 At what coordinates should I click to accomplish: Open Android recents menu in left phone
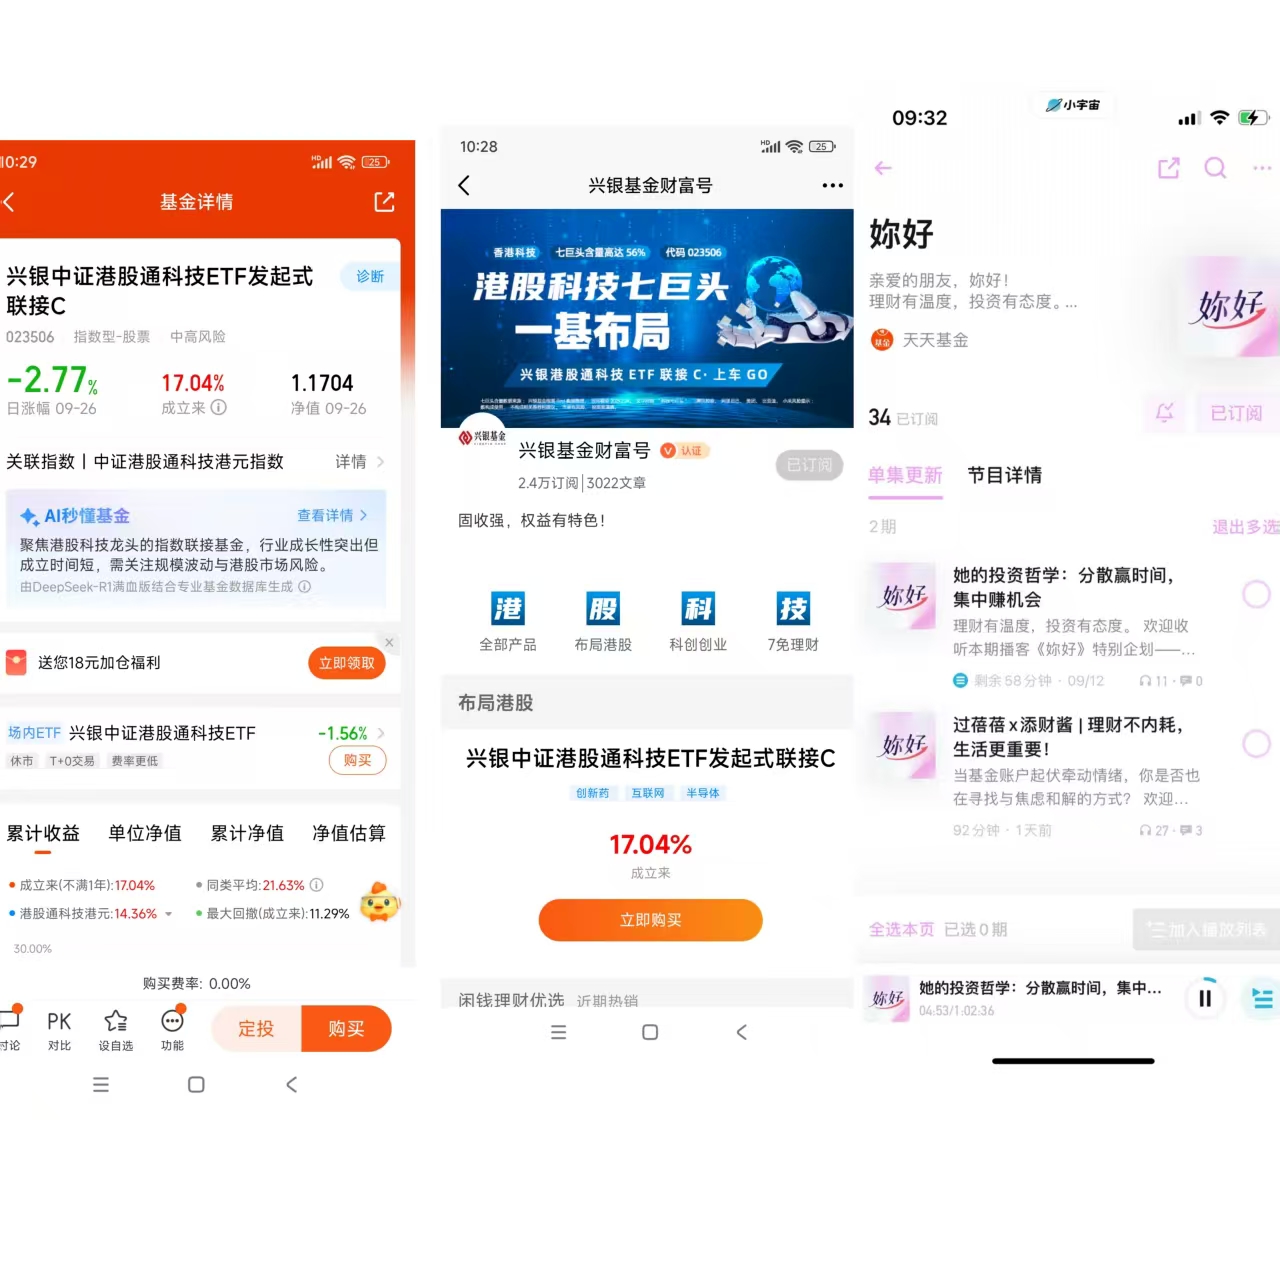101,1084
